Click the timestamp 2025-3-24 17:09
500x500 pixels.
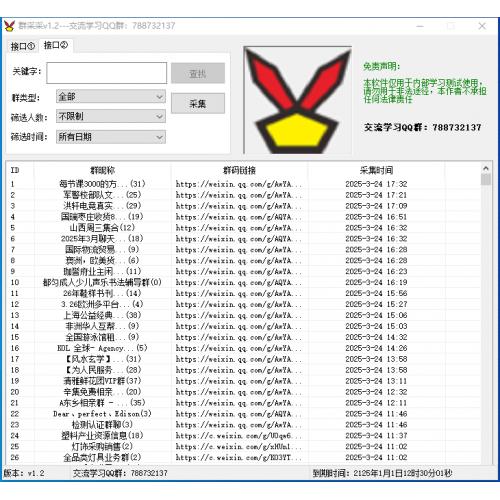coord(376,206)
